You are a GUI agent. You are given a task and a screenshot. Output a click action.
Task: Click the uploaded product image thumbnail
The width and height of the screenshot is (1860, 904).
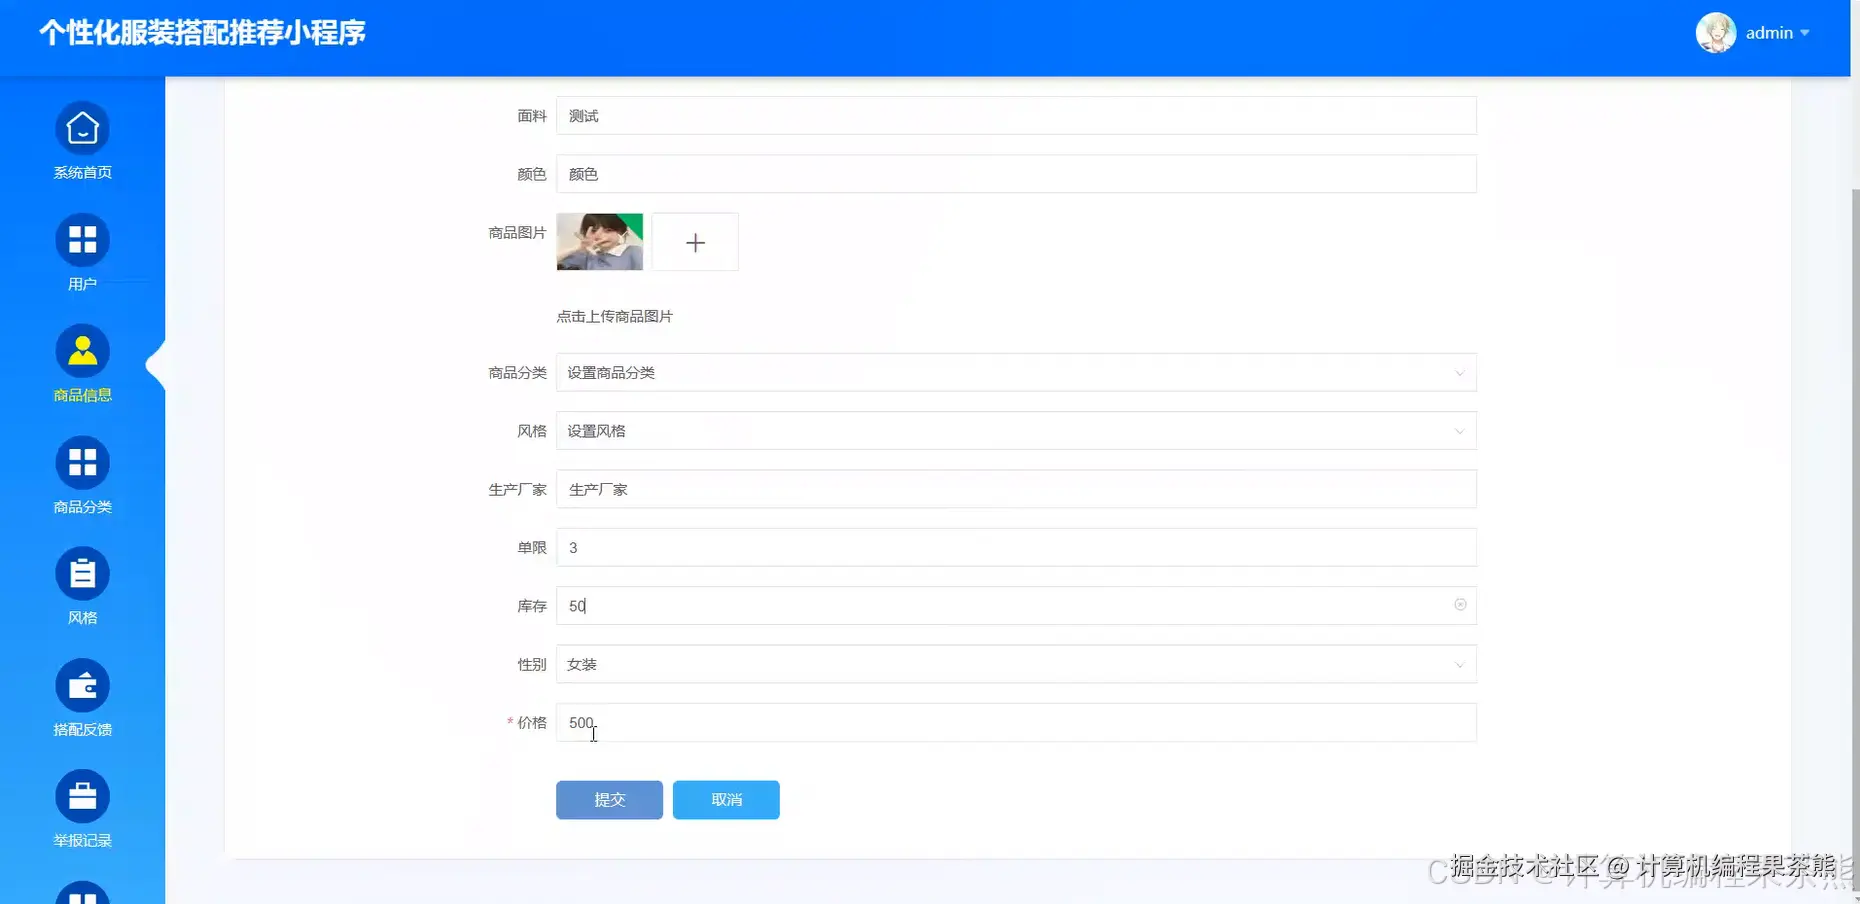click(599, 241)
